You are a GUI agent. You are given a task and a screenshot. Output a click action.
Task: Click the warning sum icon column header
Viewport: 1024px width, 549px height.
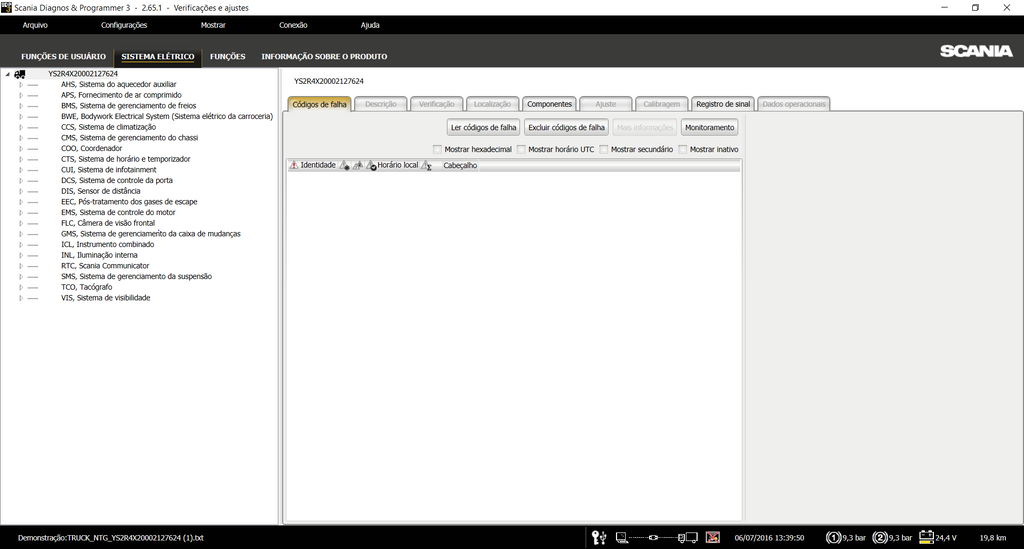[x=426, y=166]
